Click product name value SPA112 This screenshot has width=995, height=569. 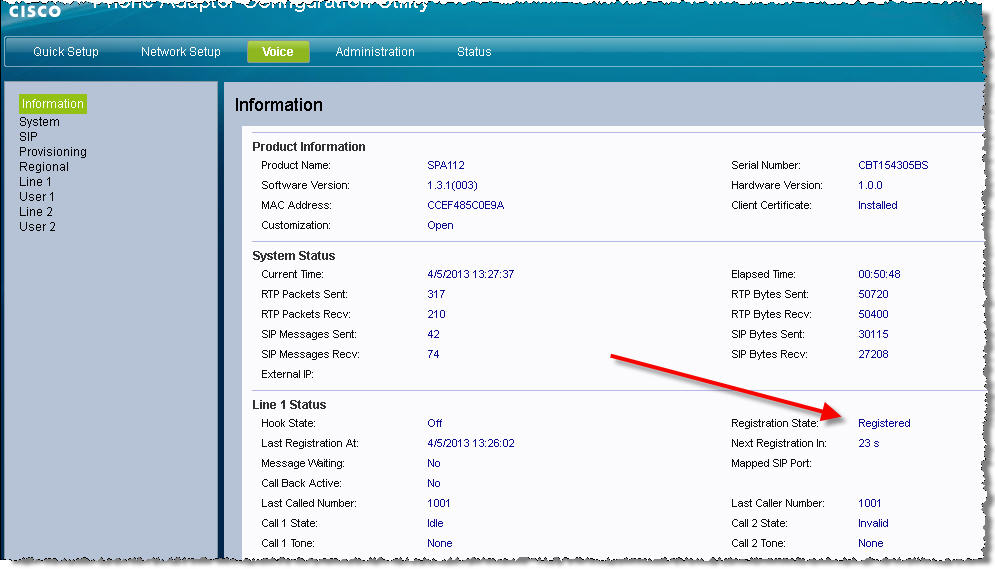click(x=446, y=165)
